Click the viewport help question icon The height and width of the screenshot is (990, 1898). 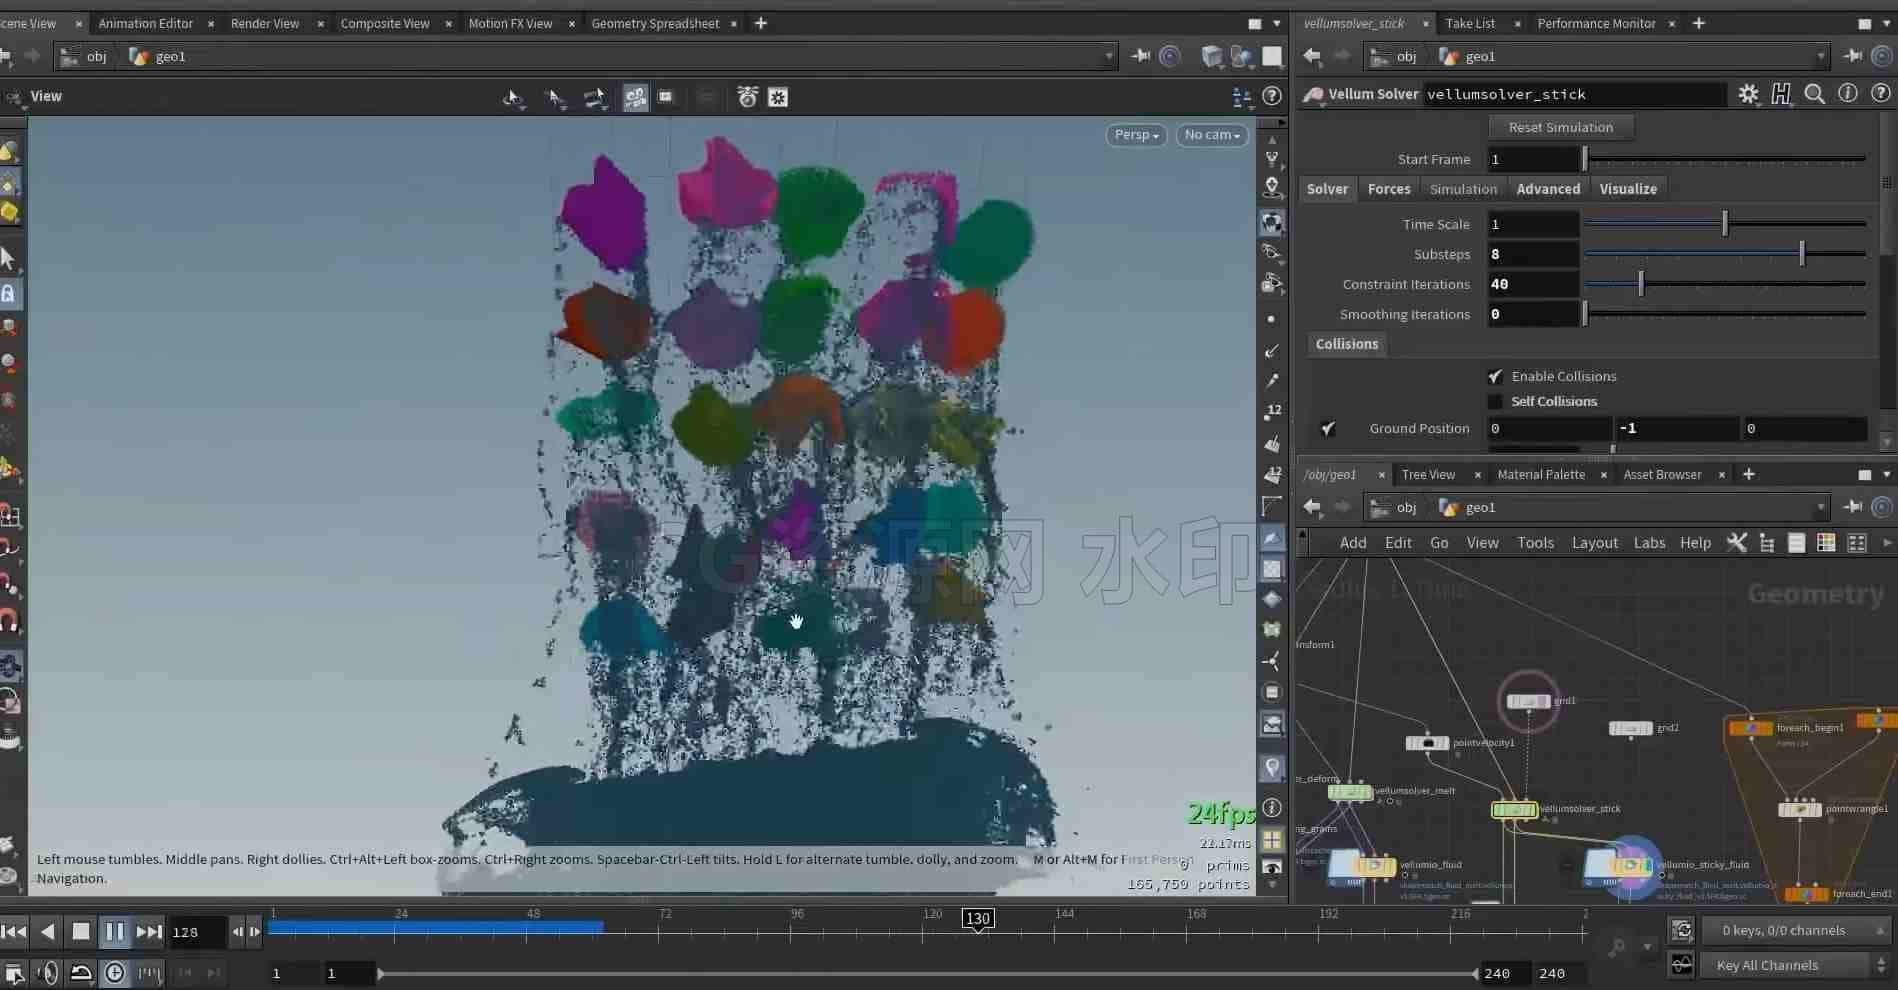point(1272,96)
